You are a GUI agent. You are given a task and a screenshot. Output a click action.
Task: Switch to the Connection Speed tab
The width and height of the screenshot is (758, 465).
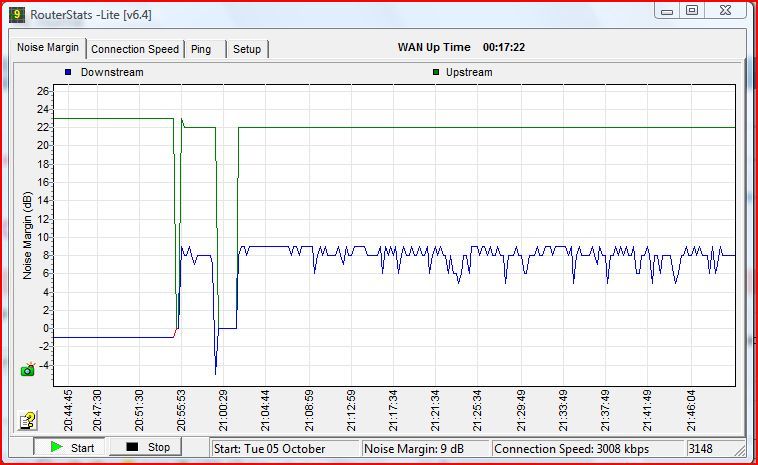click(x=135, y=49)
